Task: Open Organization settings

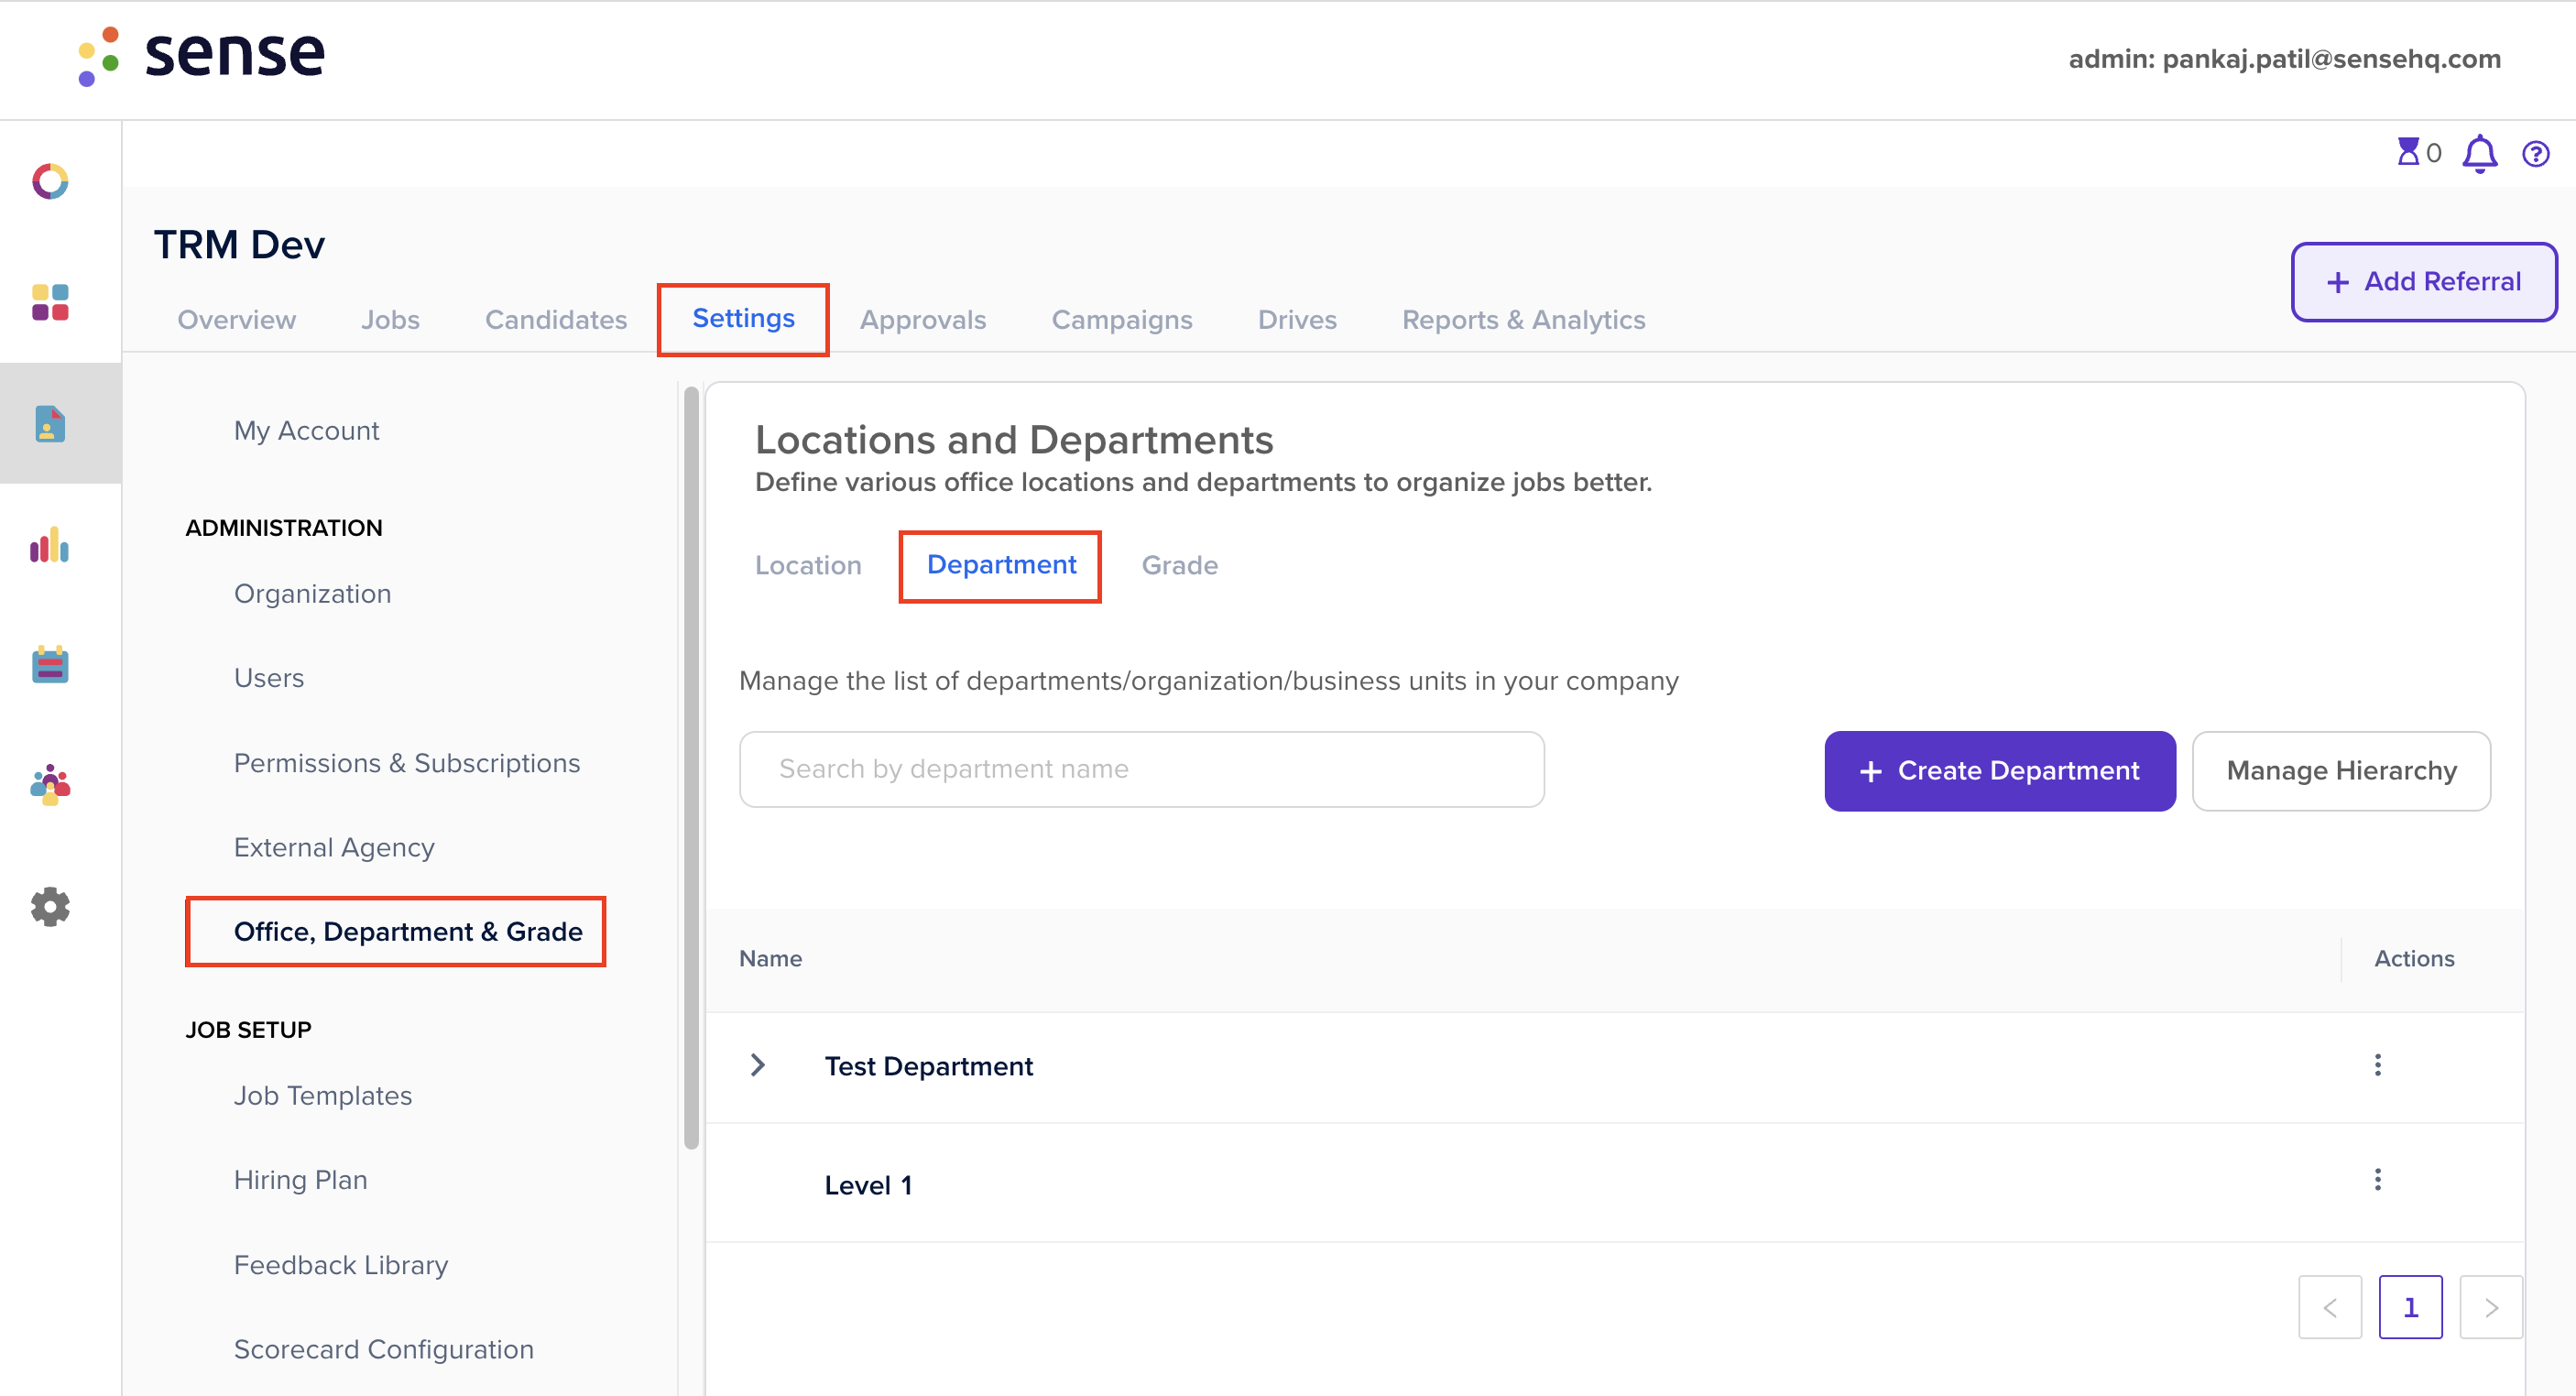Action: 312,594
